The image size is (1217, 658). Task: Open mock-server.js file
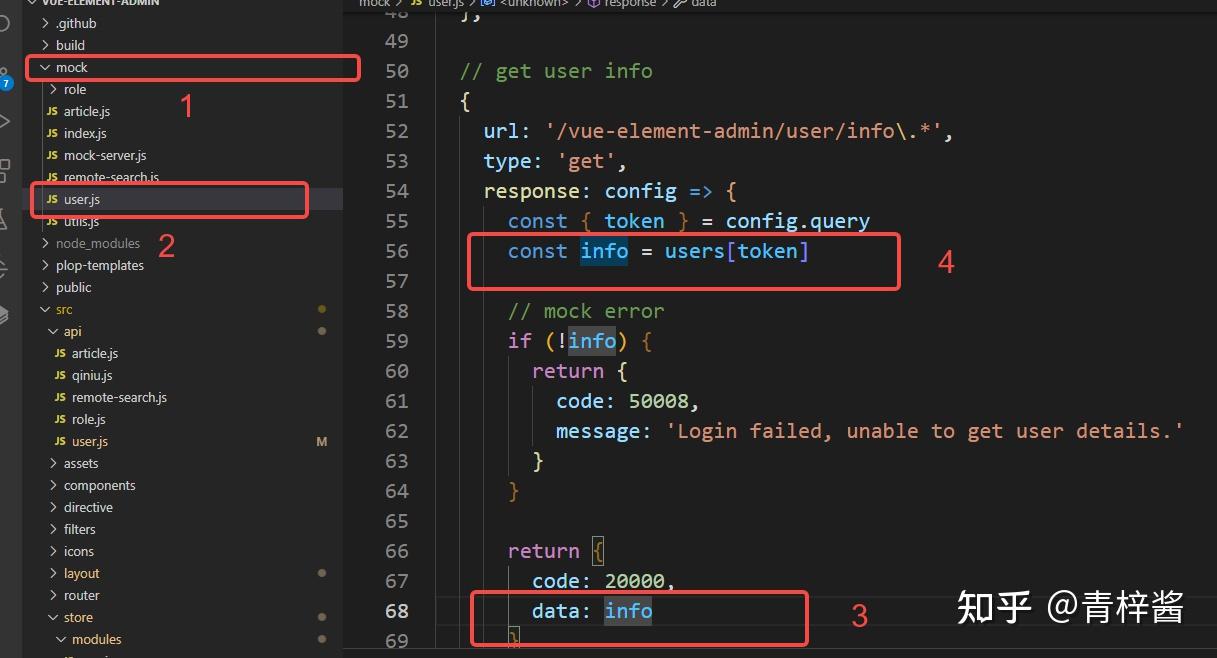tap(105, 155)
